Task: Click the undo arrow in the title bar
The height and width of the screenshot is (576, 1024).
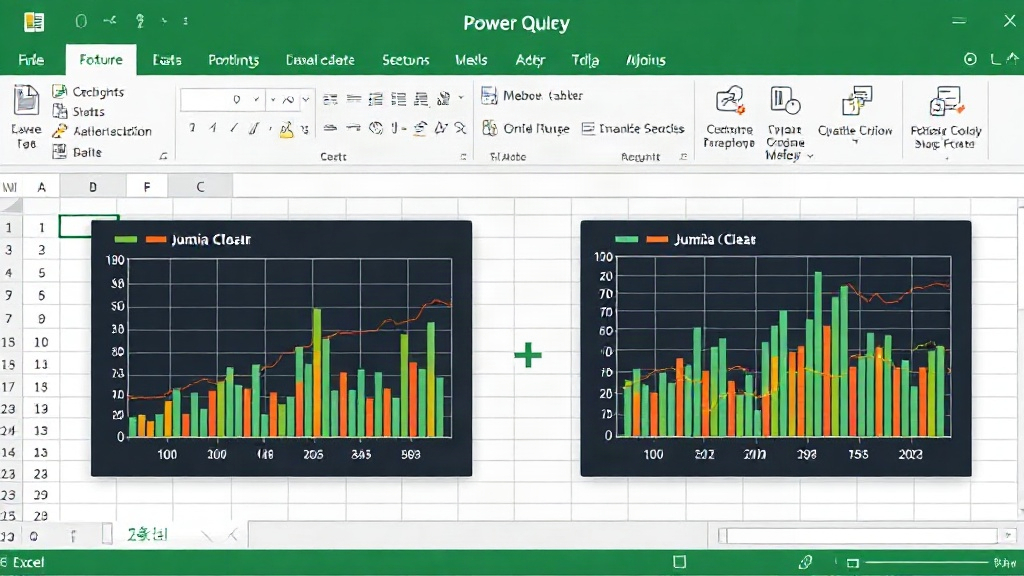Action: 109,22
